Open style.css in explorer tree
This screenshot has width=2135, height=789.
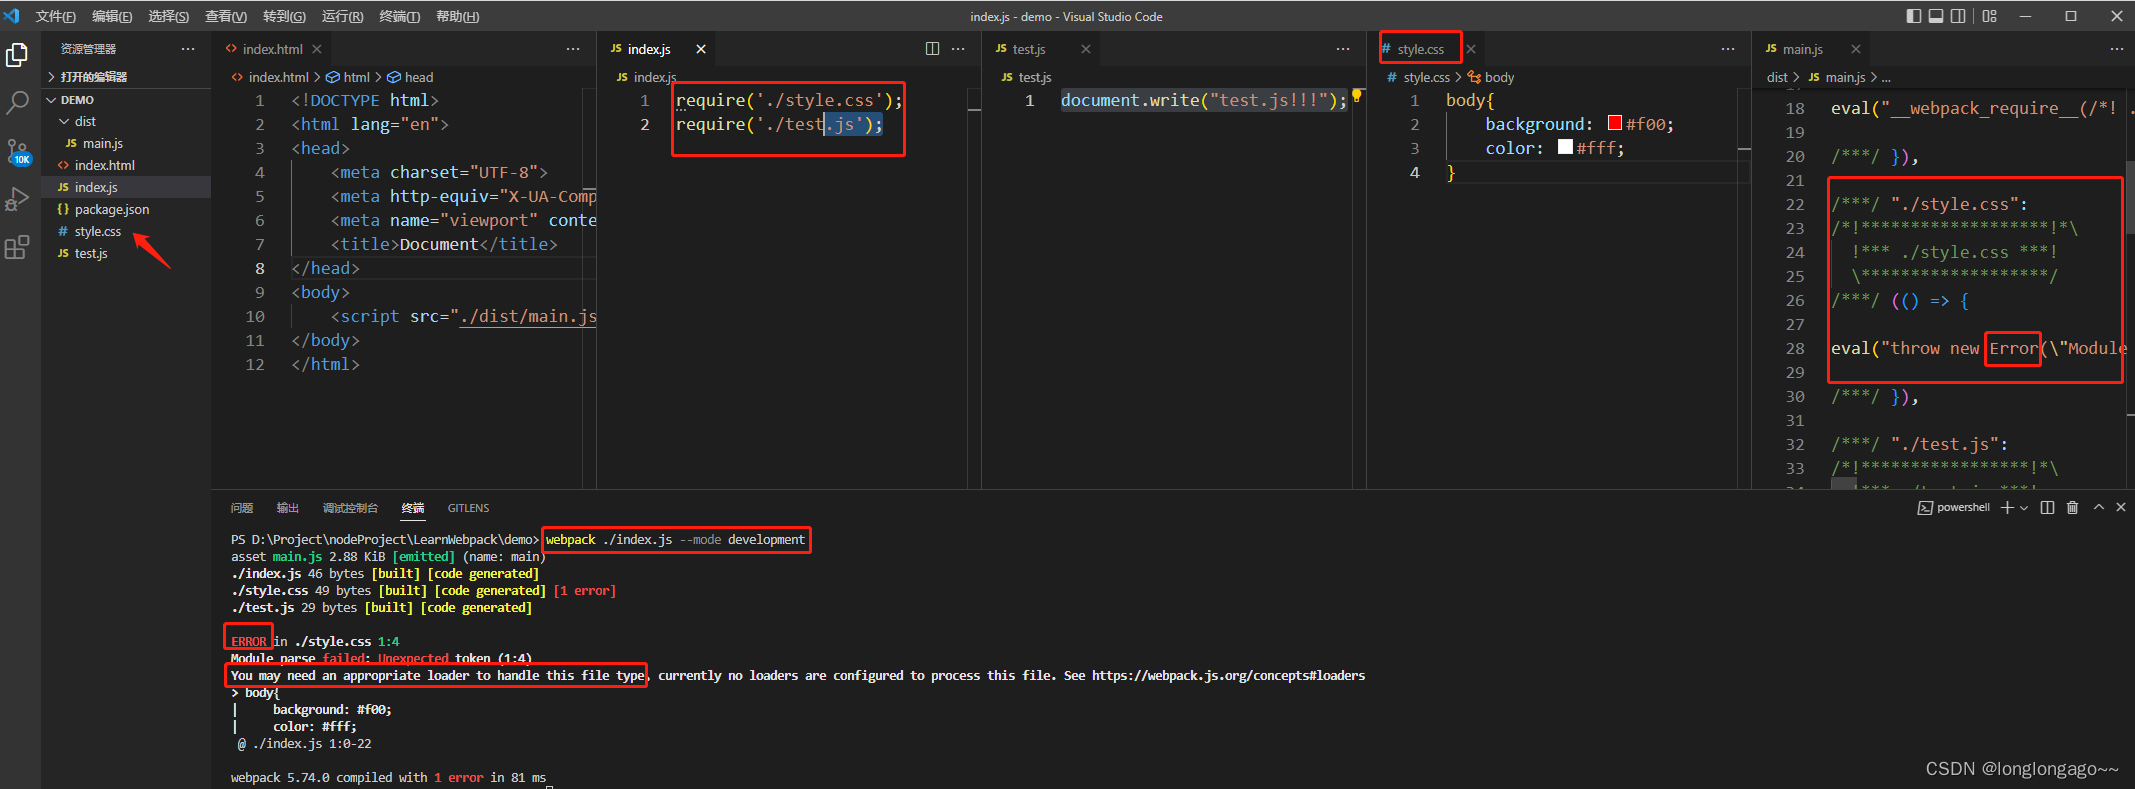127,232
